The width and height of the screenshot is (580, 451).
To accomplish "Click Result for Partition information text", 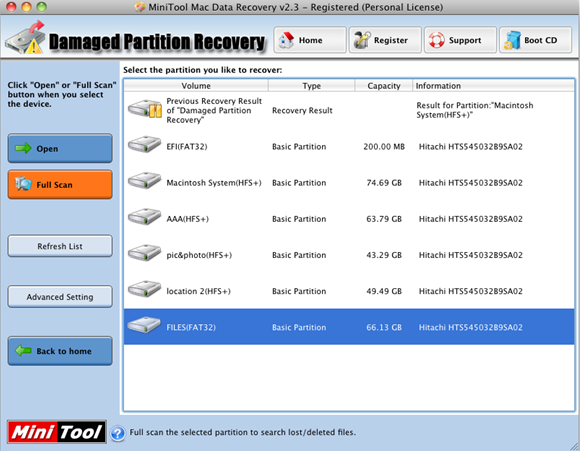I will (x=475, y=110).
